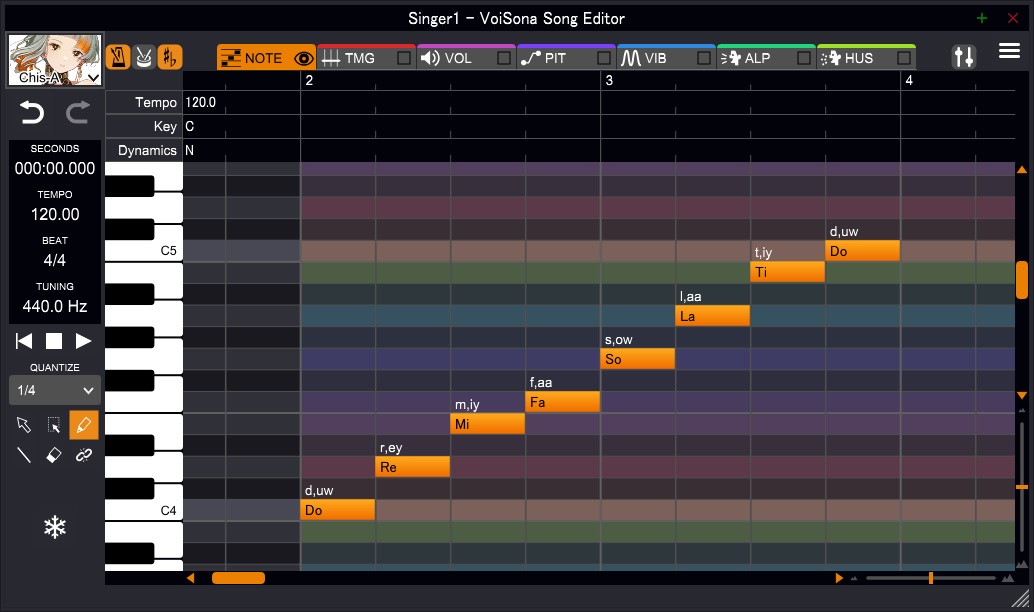
Task: Switch to the PIT tab
Action: 566,57
